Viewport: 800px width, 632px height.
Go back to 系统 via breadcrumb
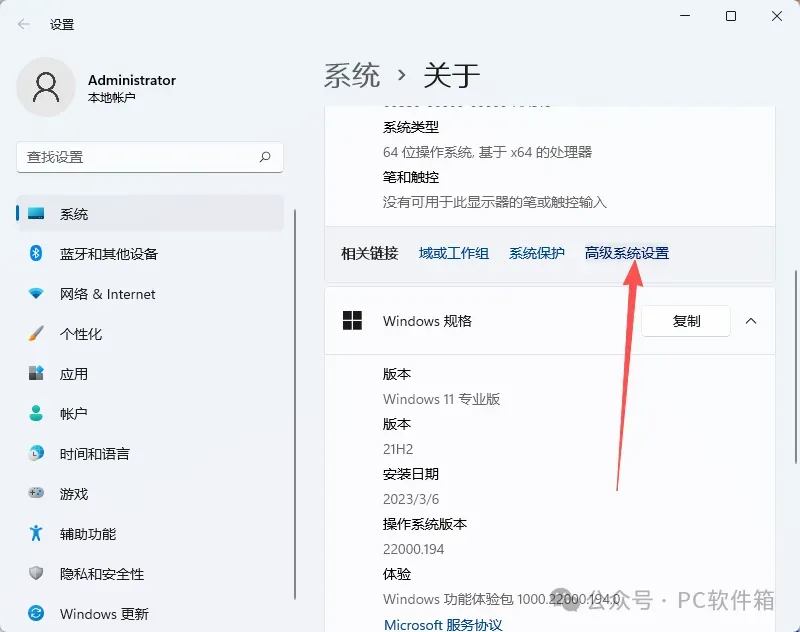[352, 75]
